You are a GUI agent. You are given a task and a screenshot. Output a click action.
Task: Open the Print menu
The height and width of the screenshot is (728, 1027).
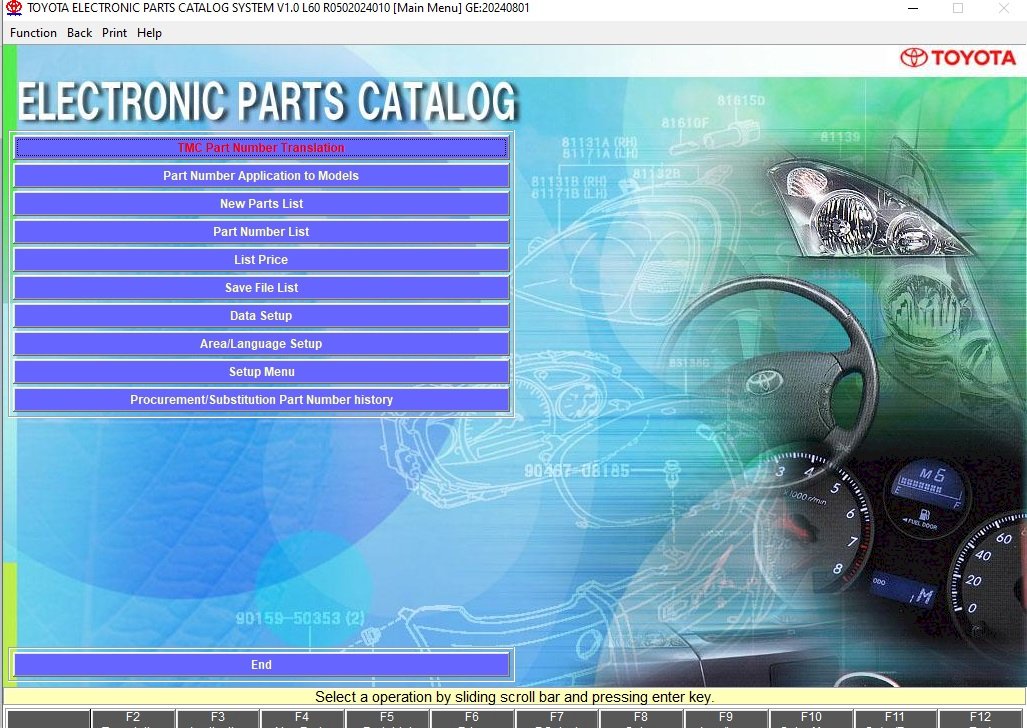(114, 33)
